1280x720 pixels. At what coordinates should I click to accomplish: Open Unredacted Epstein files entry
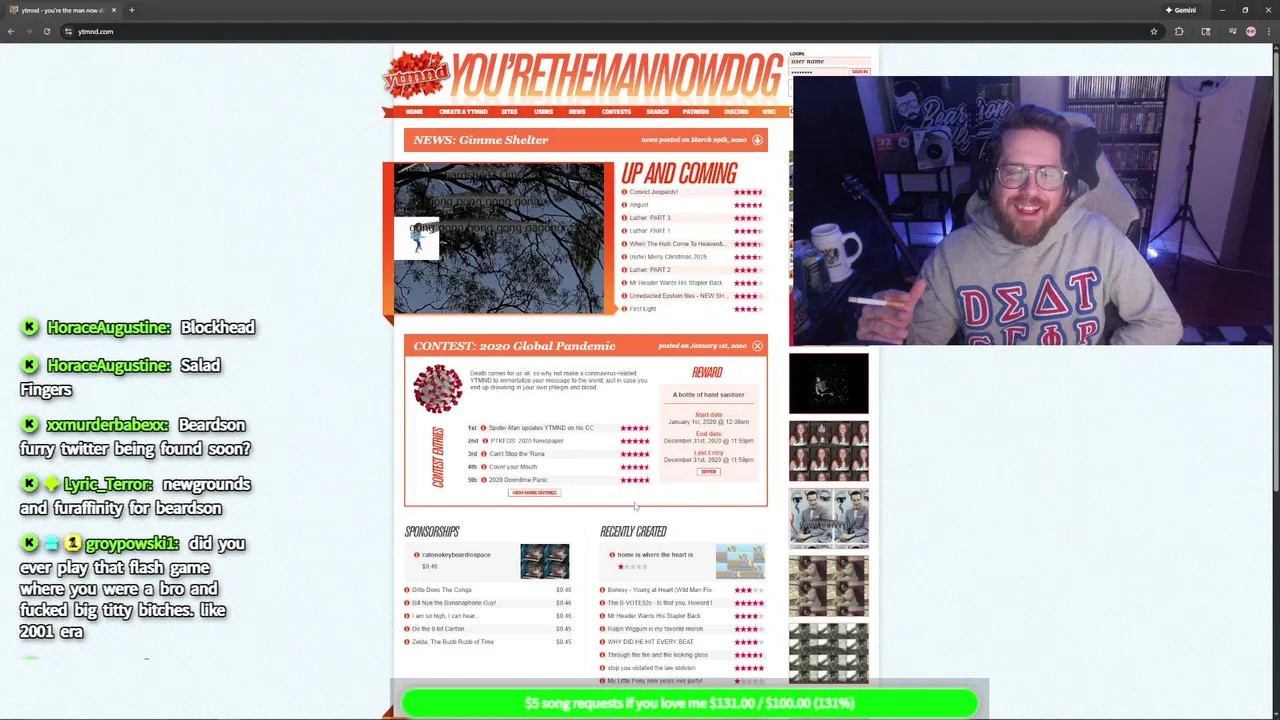(678, 296)
